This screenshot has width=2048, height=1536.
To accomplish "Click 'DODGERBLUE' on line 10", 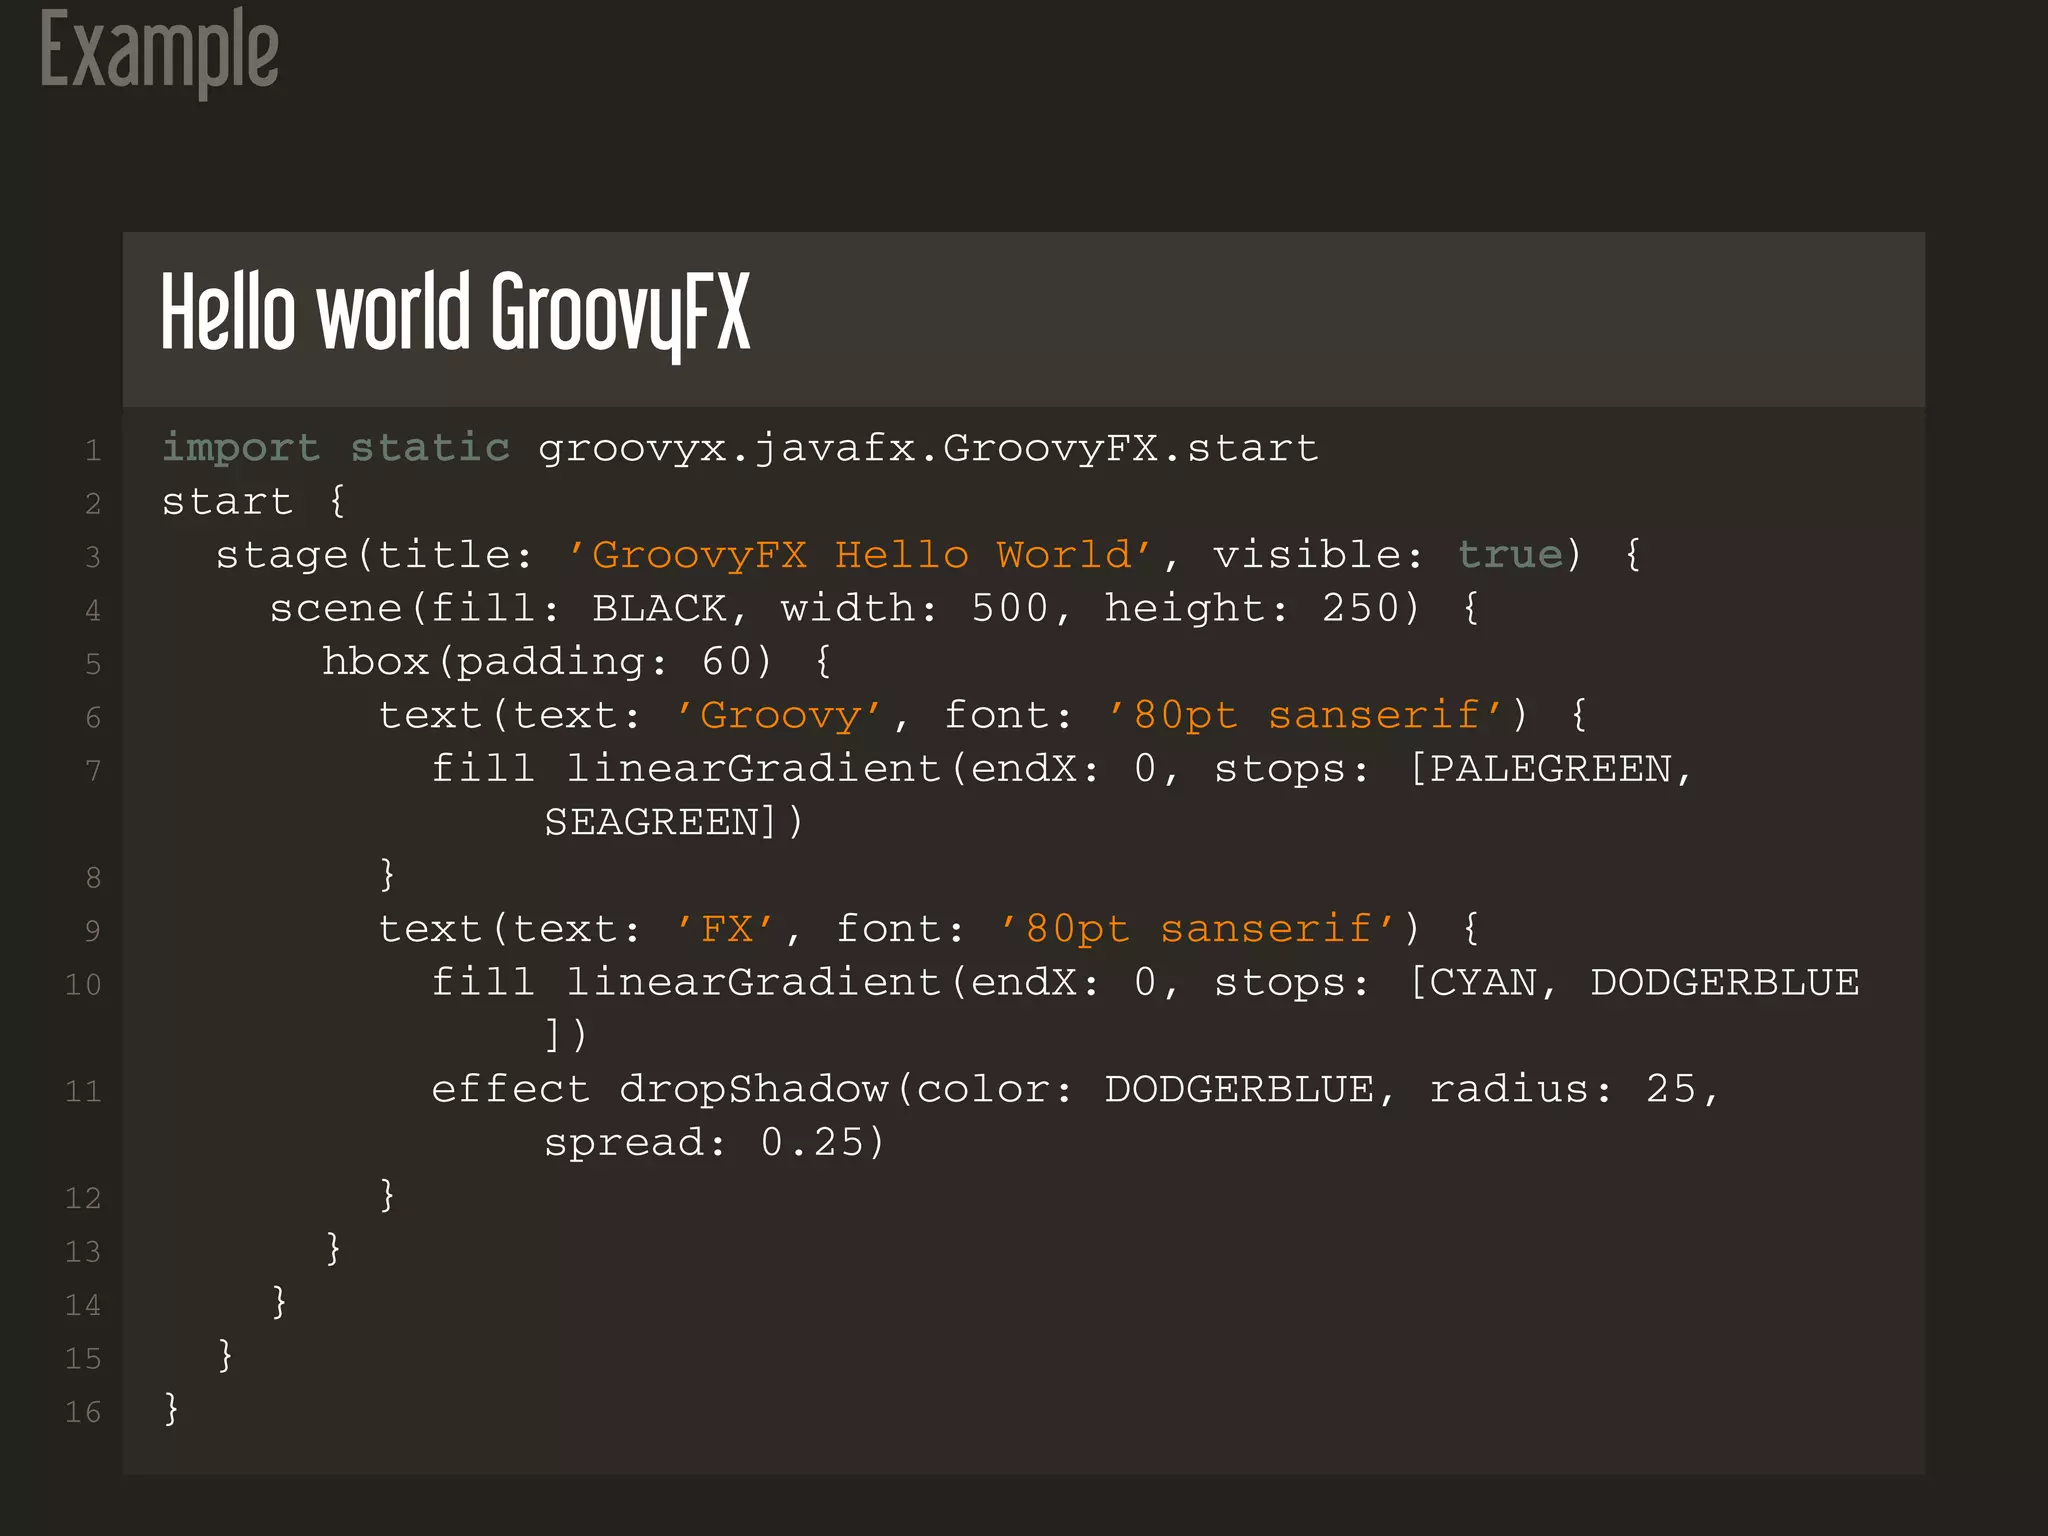I will (1725, 982).
